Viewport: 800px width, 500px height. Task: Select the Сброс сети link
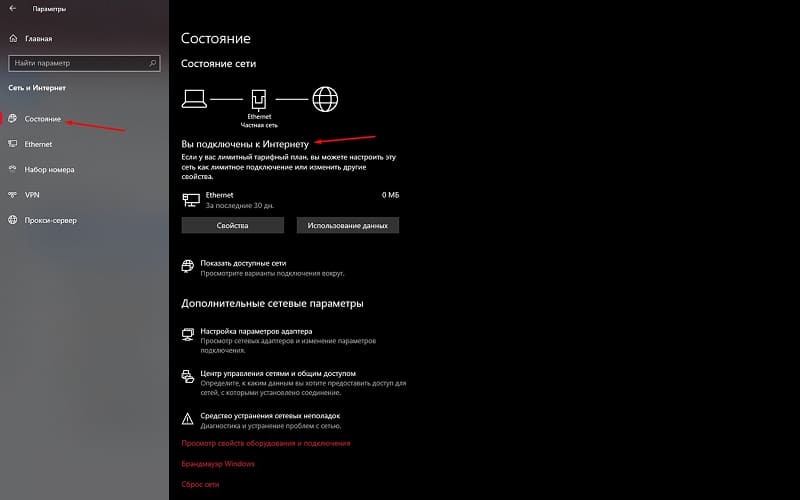click(201, 485)
